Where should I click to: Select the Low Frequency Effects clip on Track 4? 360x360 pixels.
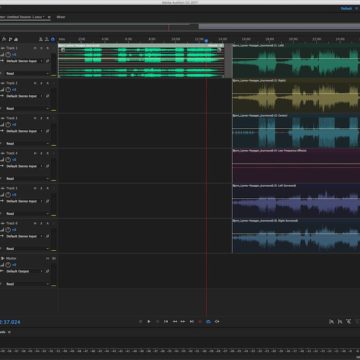296,166
